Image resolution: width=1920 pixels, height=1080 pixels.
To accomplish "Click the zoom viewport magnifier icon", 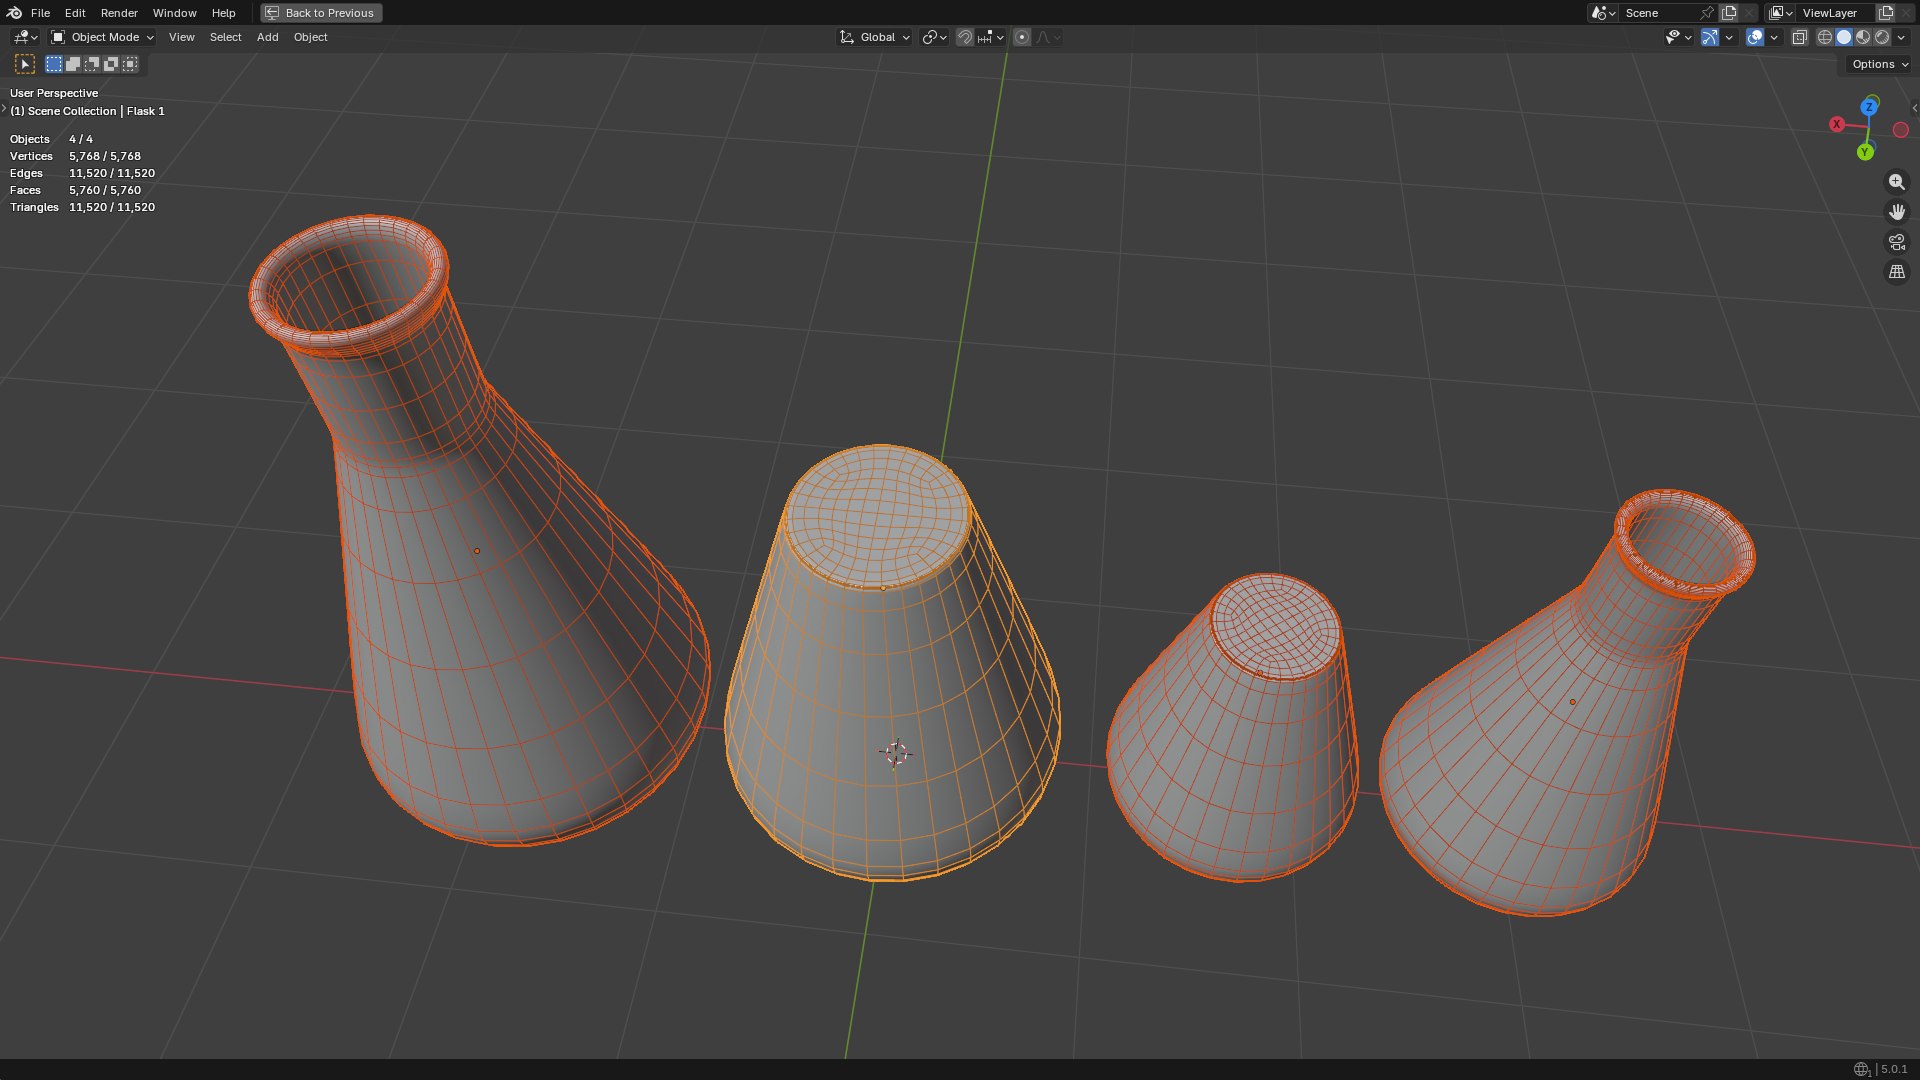I will click(1897, 182).
